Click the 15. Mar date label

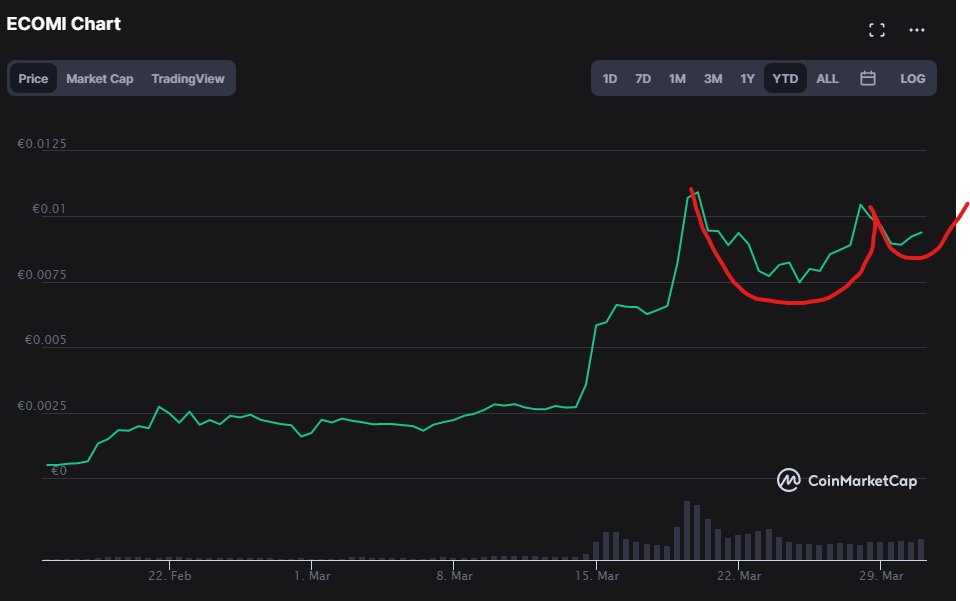(596, 576)
